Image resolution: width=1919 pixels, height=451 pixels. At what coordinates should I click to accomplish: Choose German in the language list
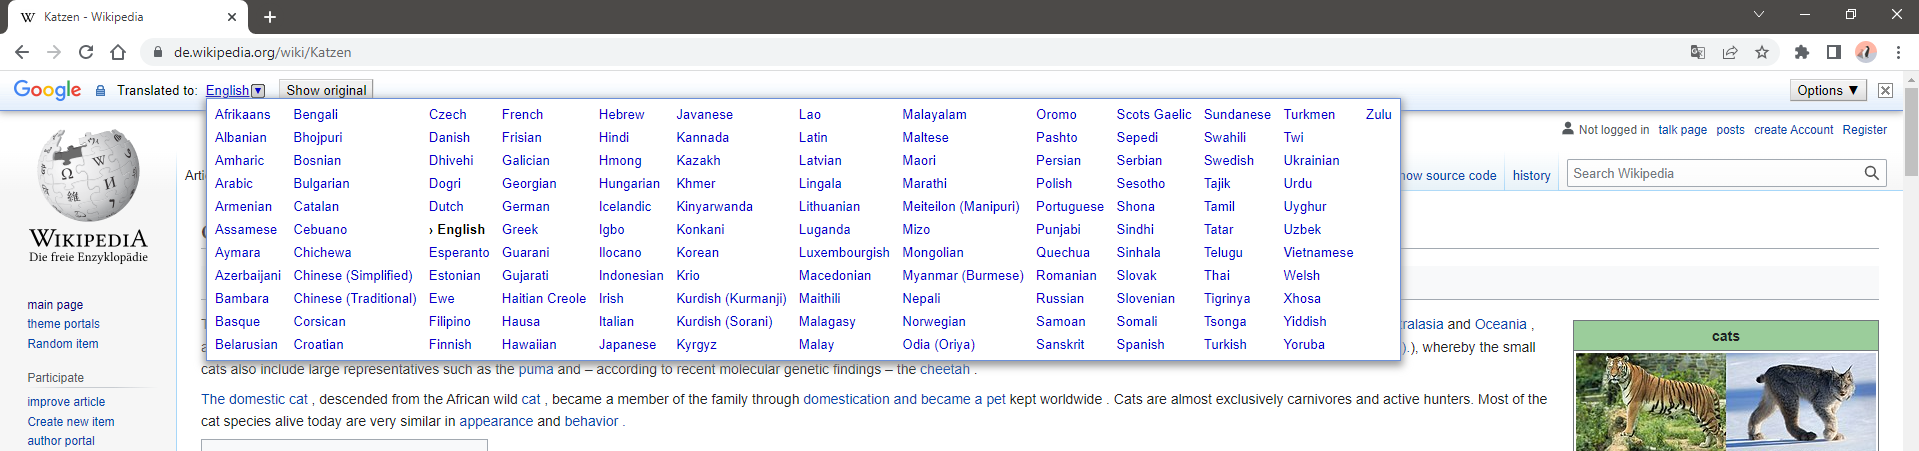(526, 206)
